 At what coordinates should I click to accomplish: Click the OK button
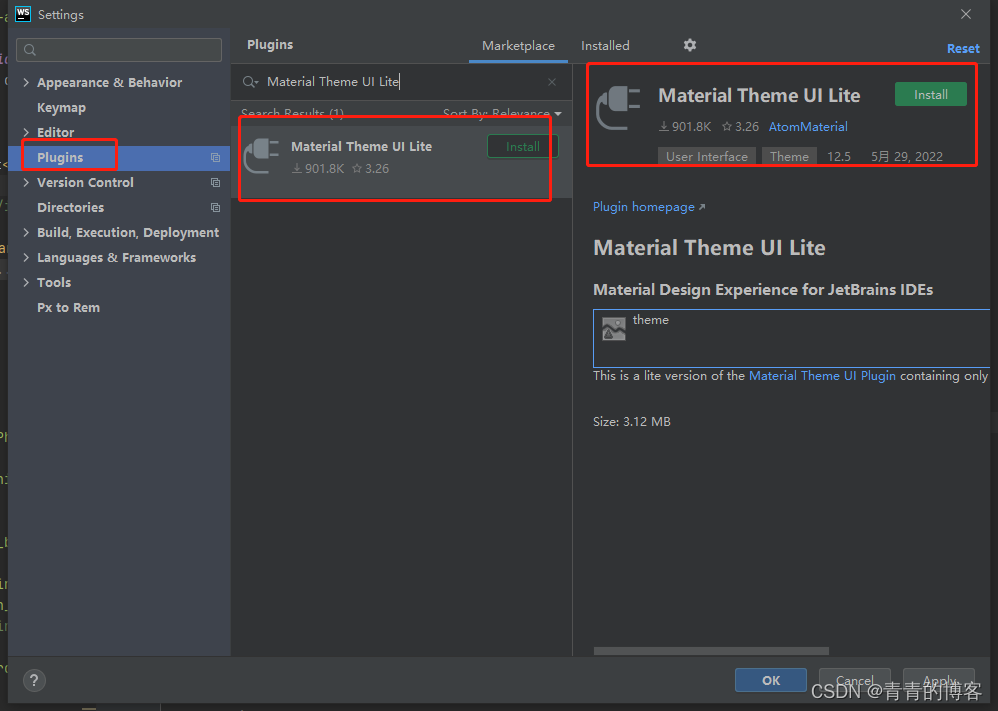(x=771, y=680)
